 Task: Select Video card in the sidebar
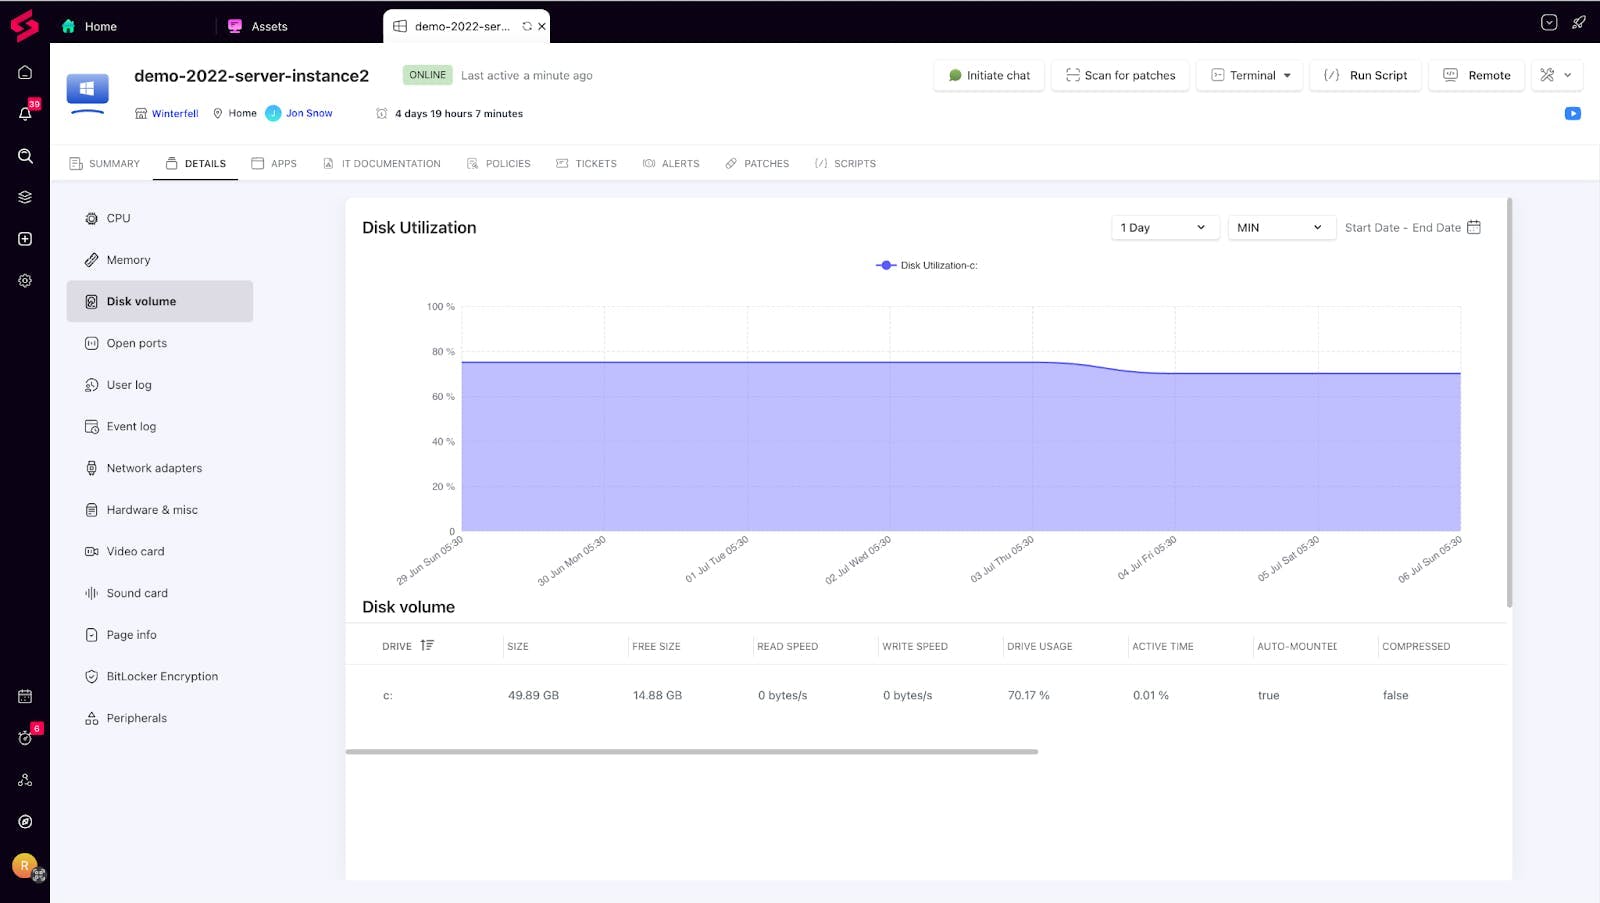(160, 551)
